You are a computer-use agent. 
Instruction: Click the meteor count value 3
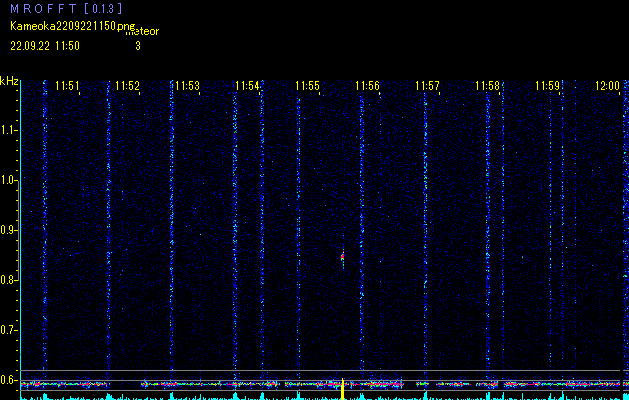[x=138, y=46]
